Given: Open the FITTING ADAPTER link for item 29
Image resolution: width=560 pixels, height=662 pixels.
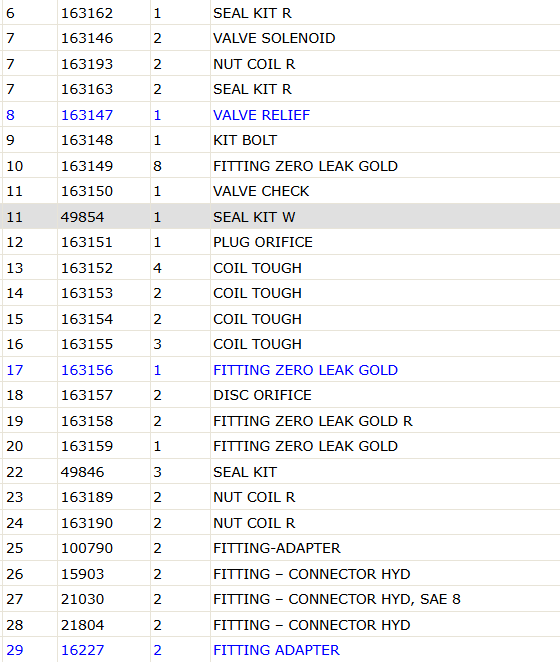Looking at the screenshot, I should (x=276, y=650).
